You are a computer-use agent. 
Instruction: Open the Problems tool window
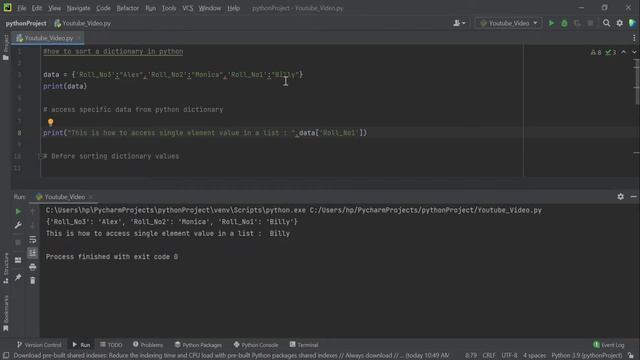coord(148,345)
